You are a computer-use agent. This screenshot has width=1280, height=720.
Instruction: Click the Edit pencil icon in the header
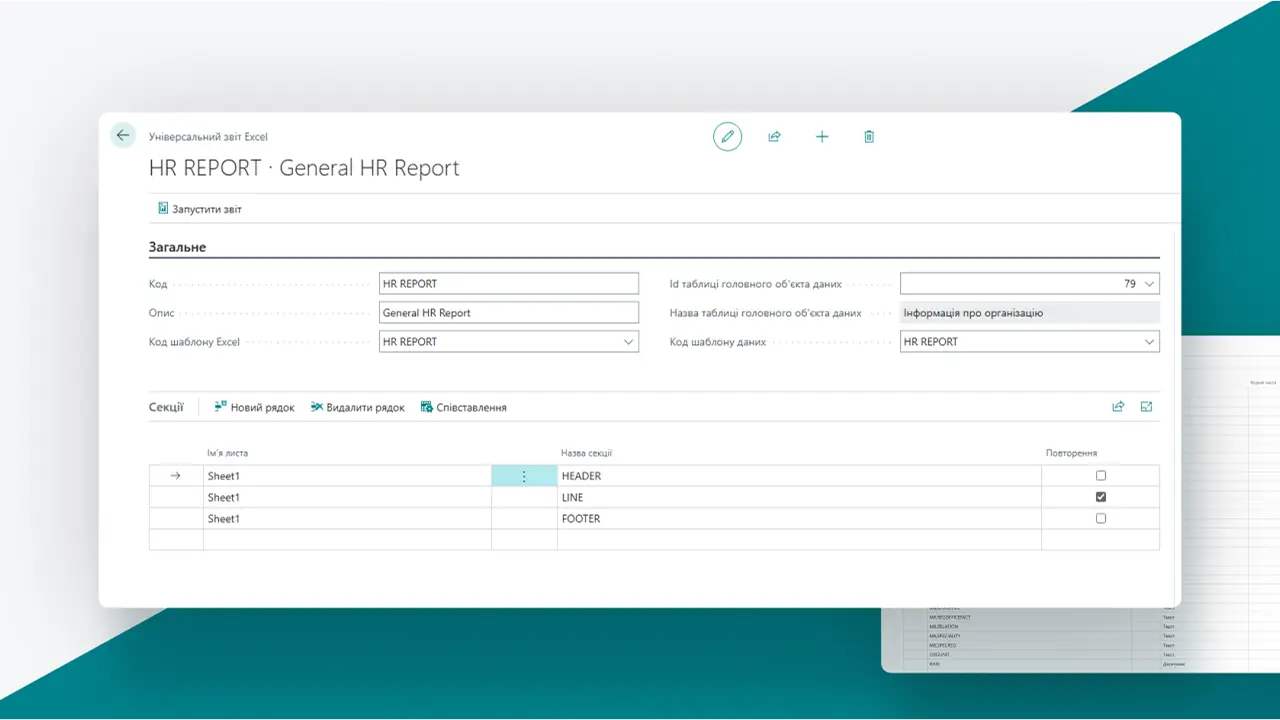727,137
